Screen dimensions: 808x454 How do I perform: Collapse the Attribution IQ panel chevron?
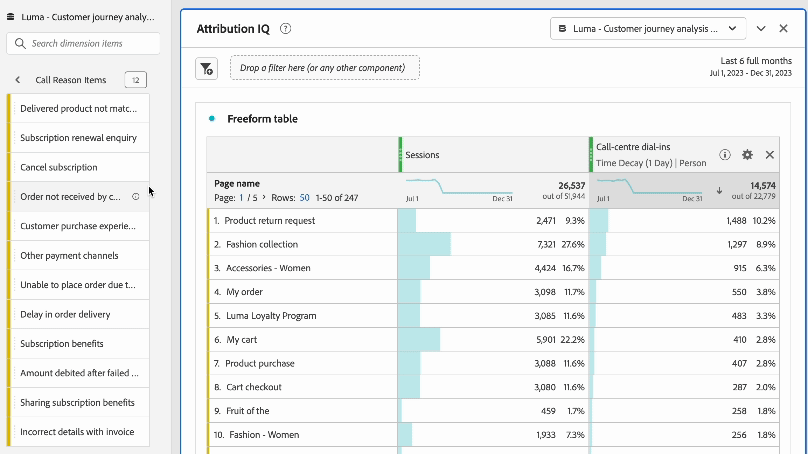(761, 28)
